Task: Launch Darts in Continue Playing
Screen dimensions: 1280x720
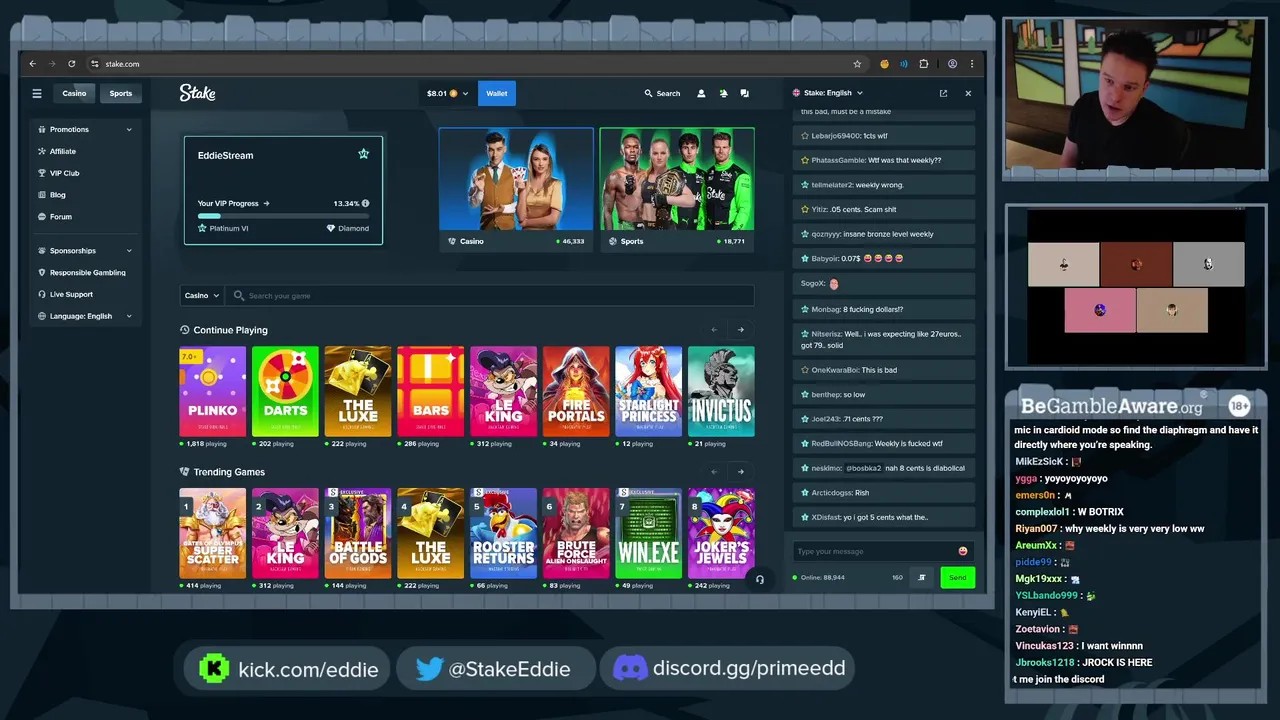Action: point(285,391)
